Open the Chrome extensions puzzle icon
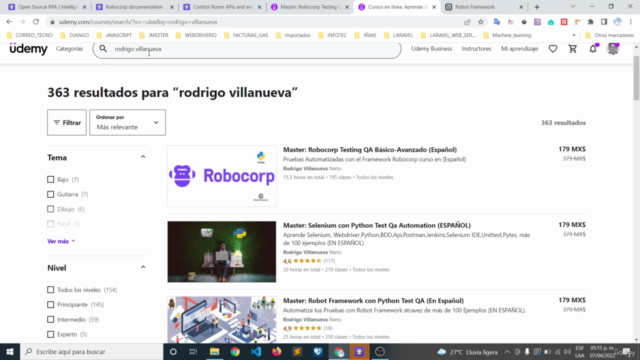The height and width of the screenshot is (360, 640). point(591,22)
